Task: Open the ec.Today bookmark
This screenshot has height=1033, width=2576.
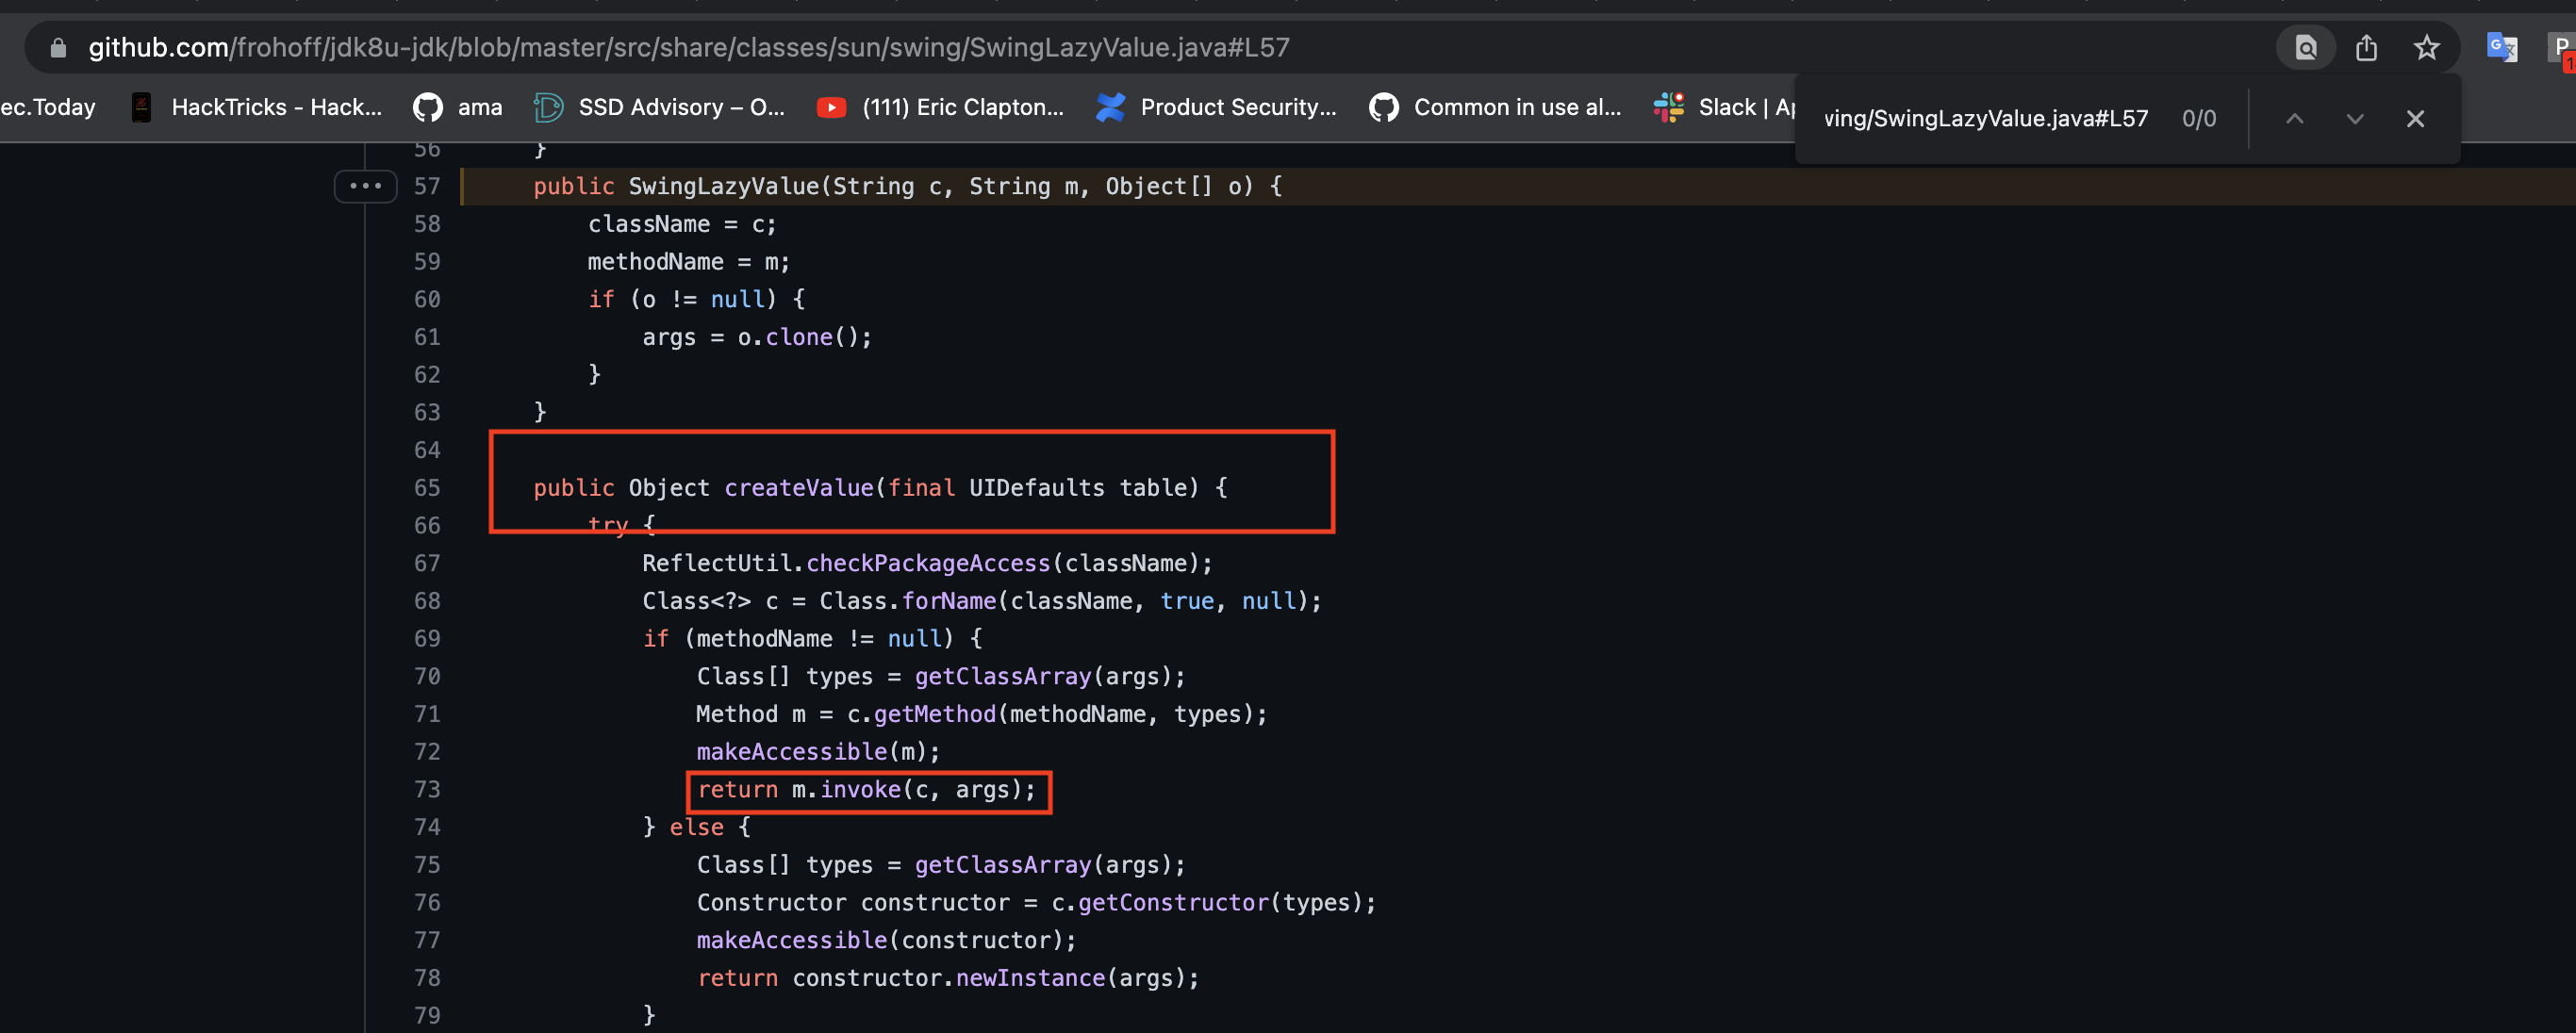Action: [48, 107]
